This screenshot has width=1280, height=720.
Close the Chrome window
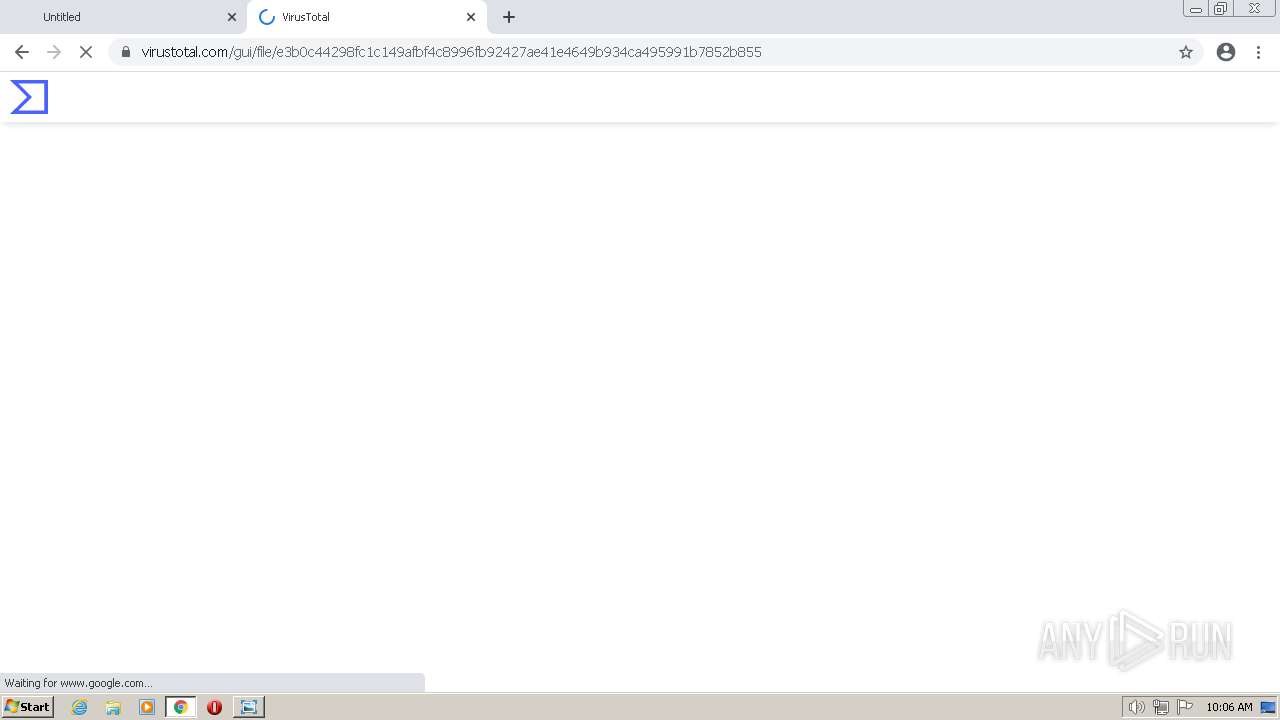pyautogui.click(x=1254, y=9)
